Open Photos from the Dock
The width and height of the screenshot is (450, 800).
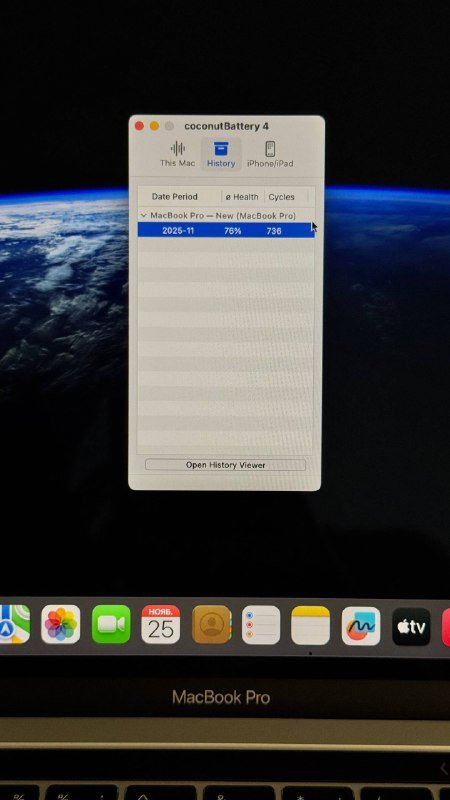[61, 624]
